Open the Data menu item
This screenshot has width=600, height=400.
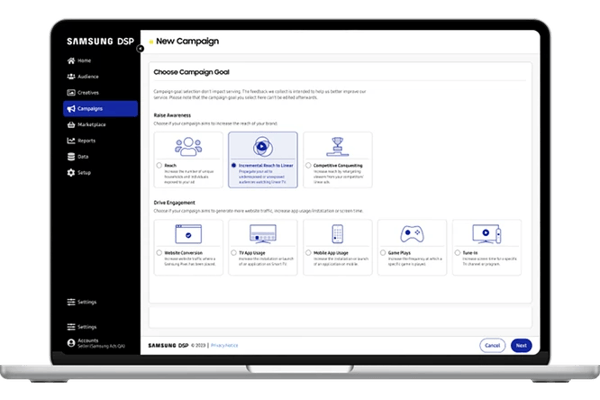(x=84, y=157)
